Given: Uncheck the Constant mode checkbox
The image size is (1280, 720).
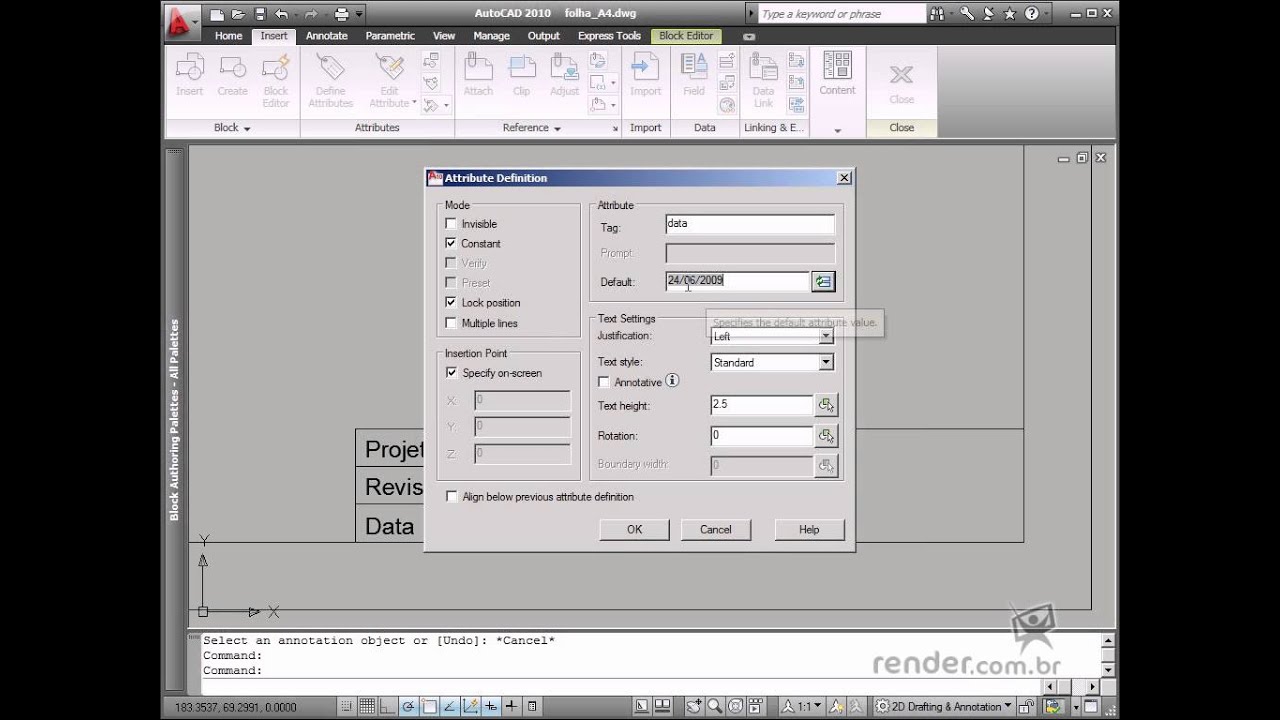Looking at the screenshot, I should click(451, 243).
